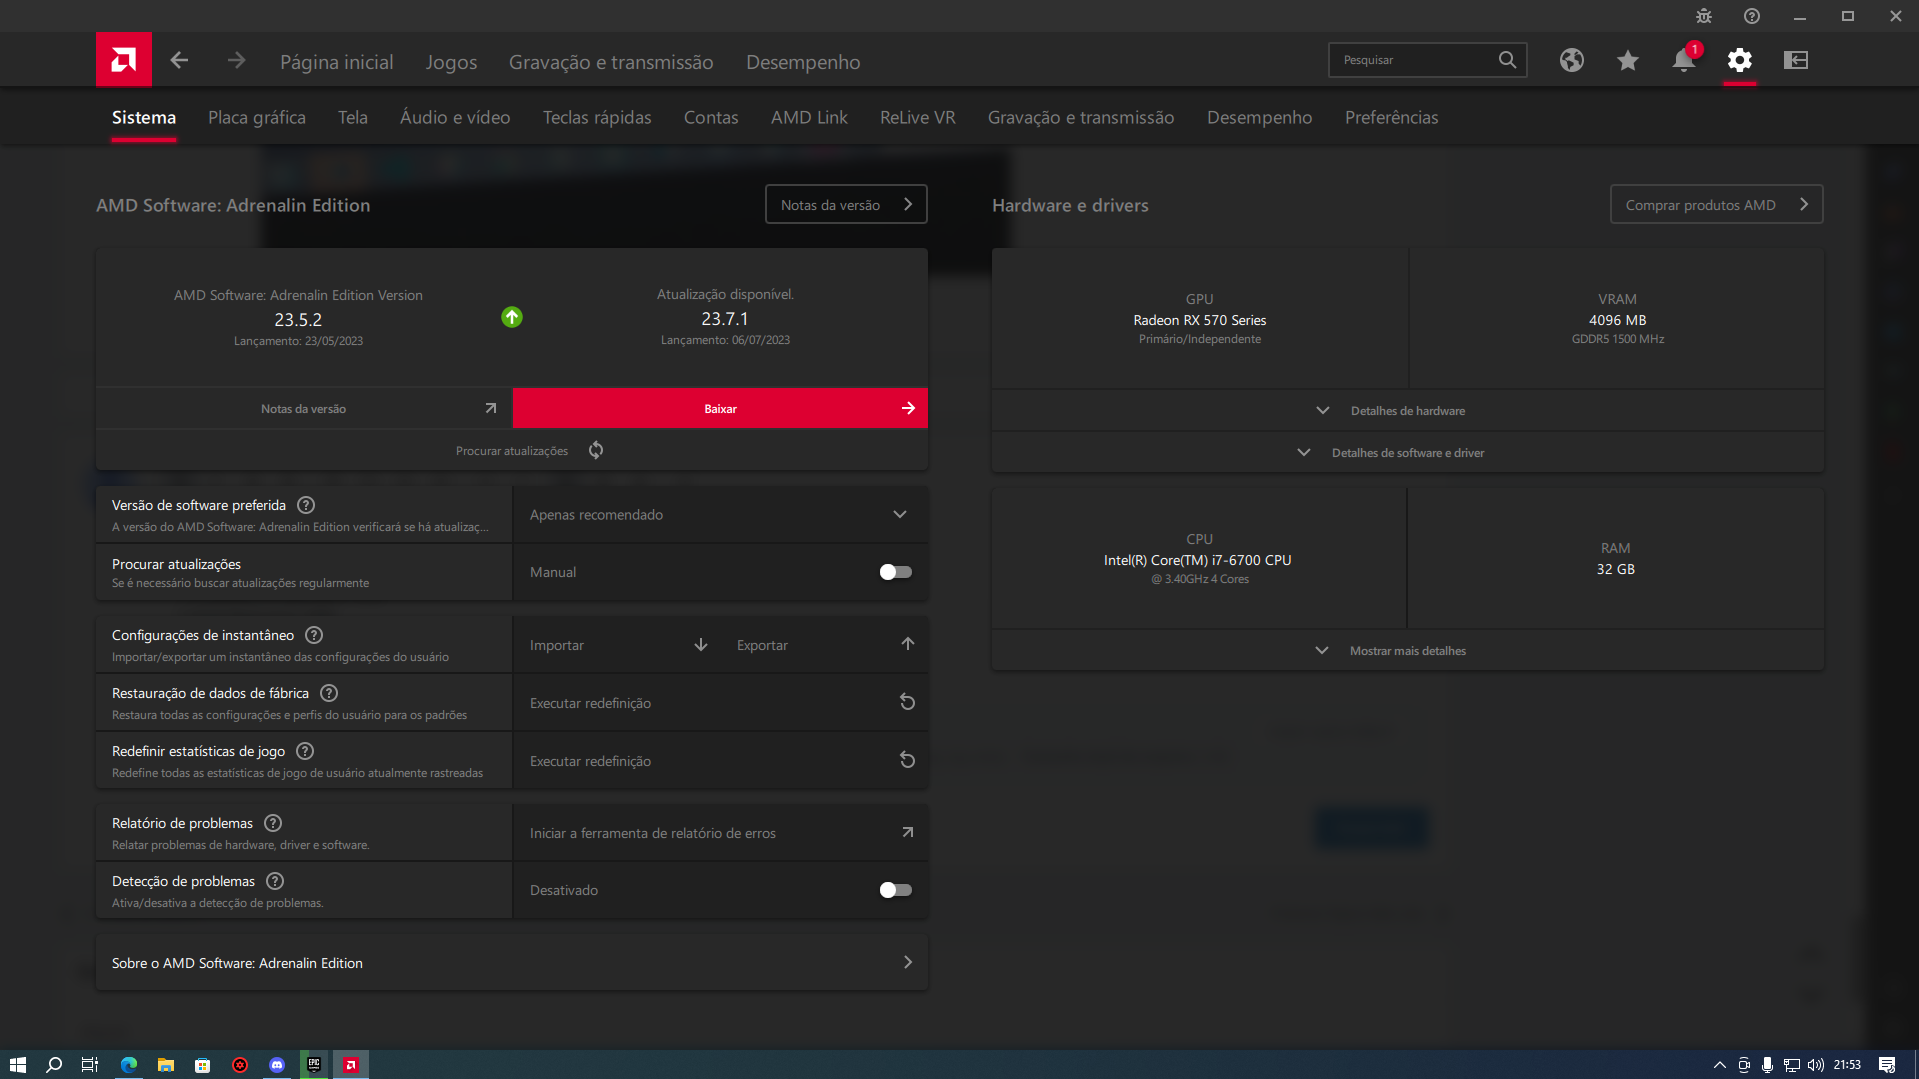Image resolution: width=1919 pixels, height=1079 pixels.
Task: Toggle the Procurar atualizações Manual switch
Action: click(895, 572)
